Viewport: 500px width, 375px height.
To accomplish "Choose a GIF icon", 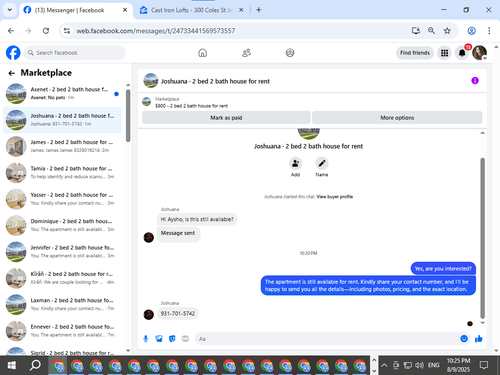I will click(x=185, y=339).
